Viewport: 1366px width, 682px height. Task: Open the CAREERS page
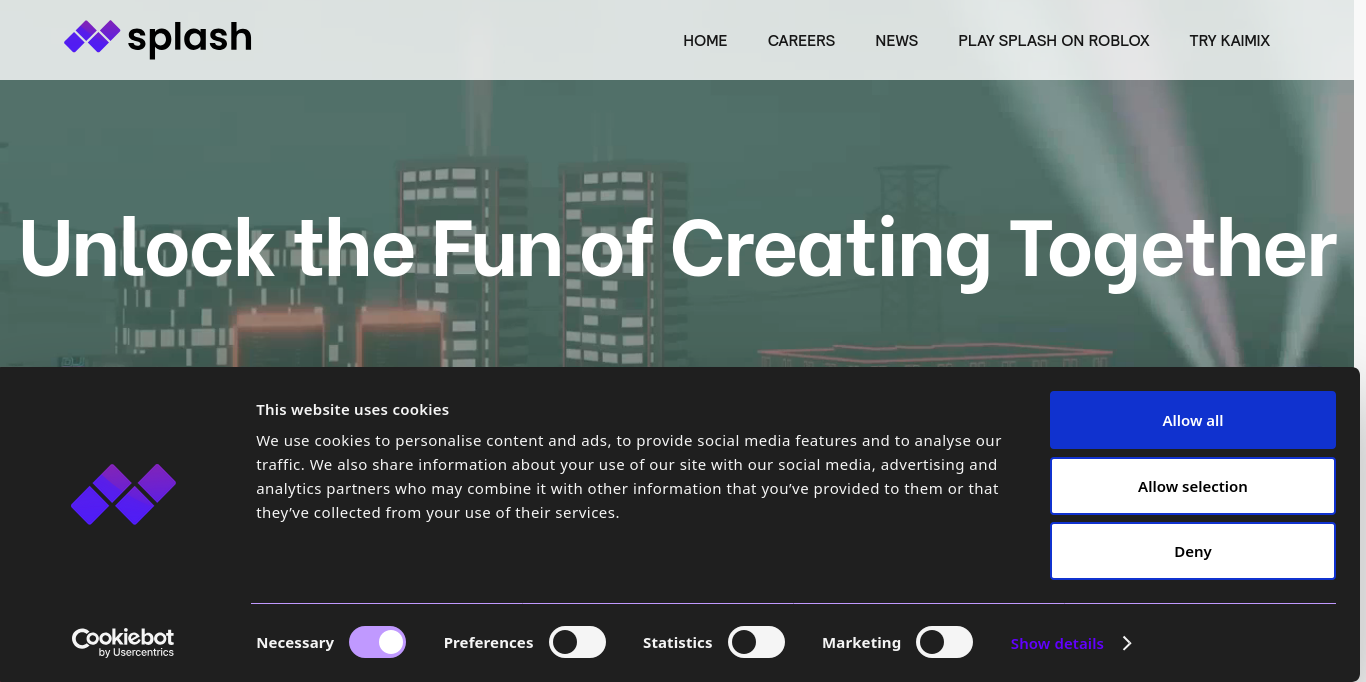coord(801,41)
